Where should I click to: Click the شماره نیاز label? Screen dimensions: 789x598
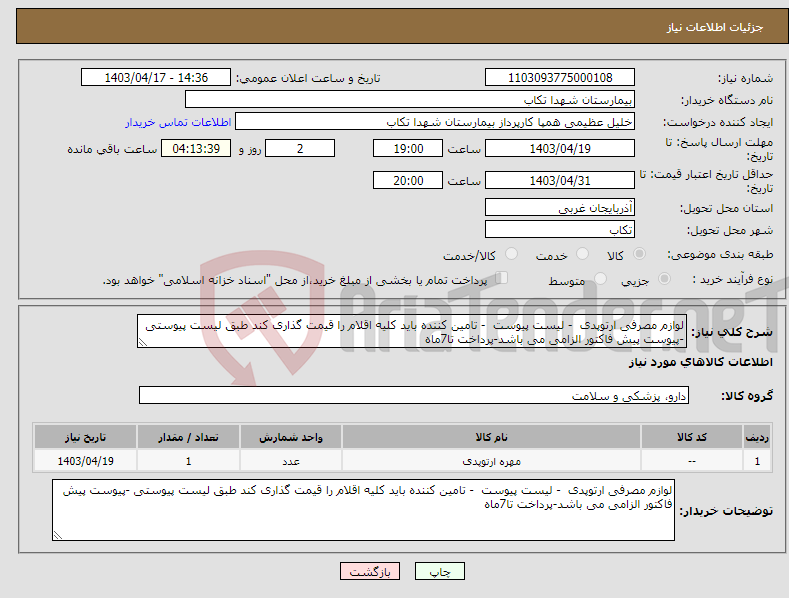point(745,78)
